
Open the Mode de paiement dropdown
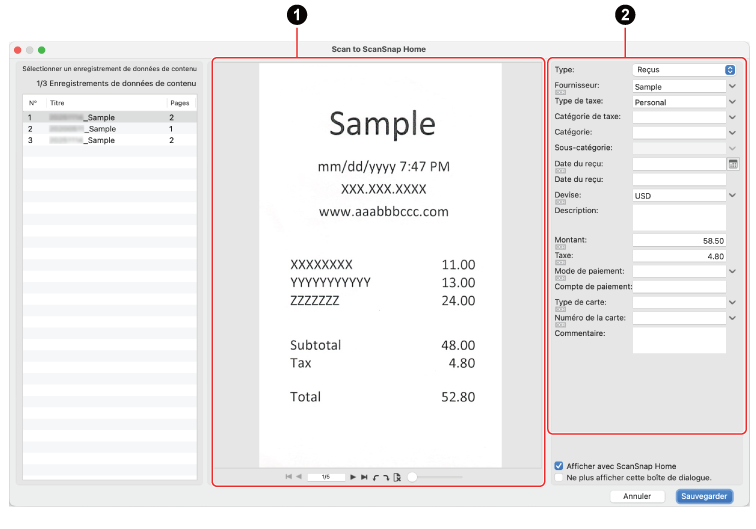point(733,270)
